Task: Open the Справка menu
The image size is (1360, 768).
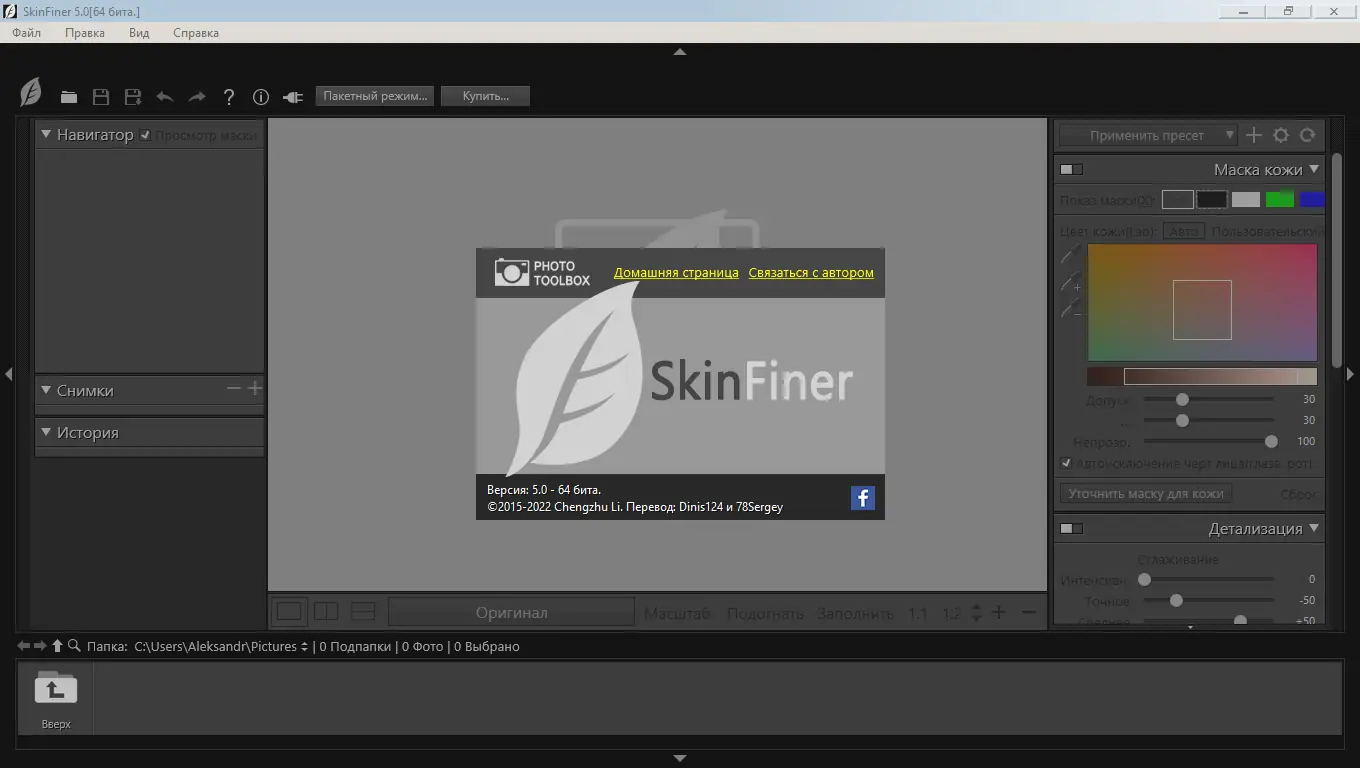Action: [196, 33]
